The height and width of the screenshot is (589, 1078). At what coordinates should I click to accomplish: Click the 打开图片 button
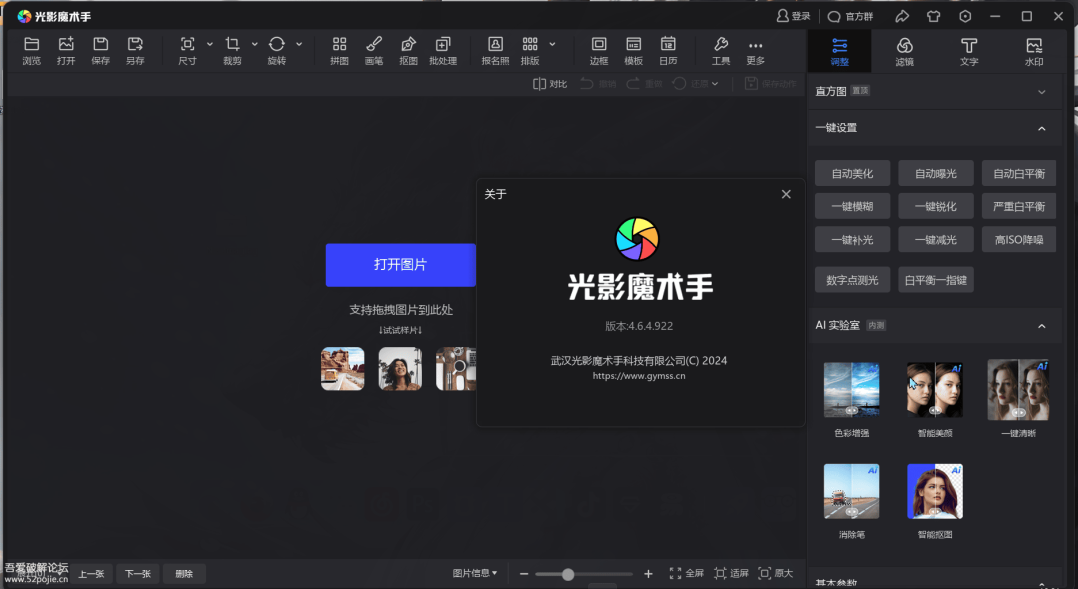pos(401,265)
